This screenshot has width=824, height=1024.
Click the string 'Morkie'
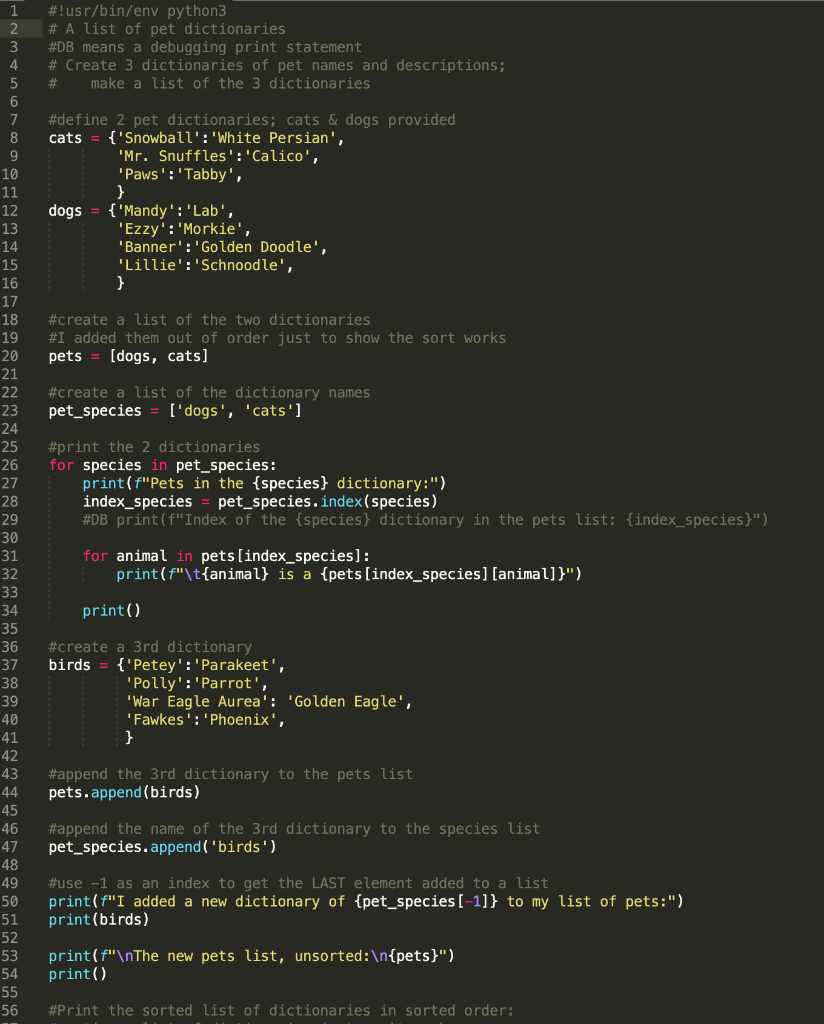click(210, 229)
